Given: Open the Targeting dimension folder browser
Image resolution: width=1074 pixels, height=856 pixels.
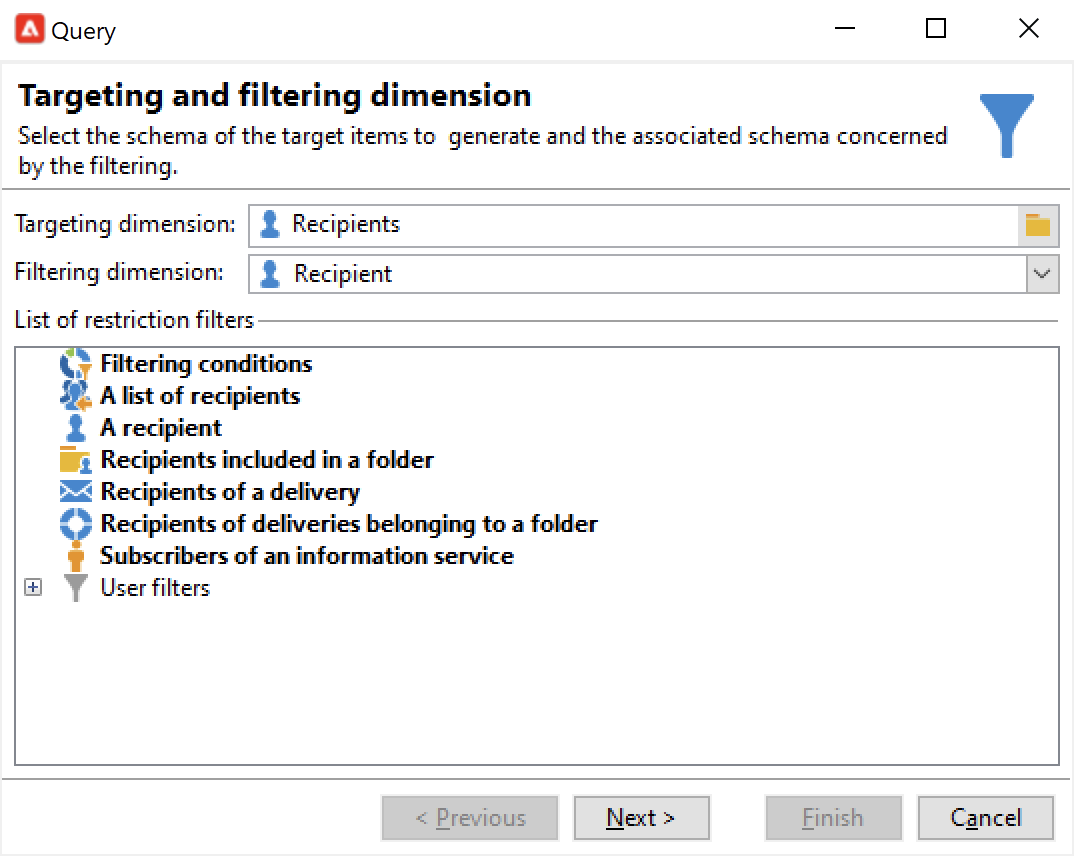Looking at the screenshot, I should tap(1038, 225).
